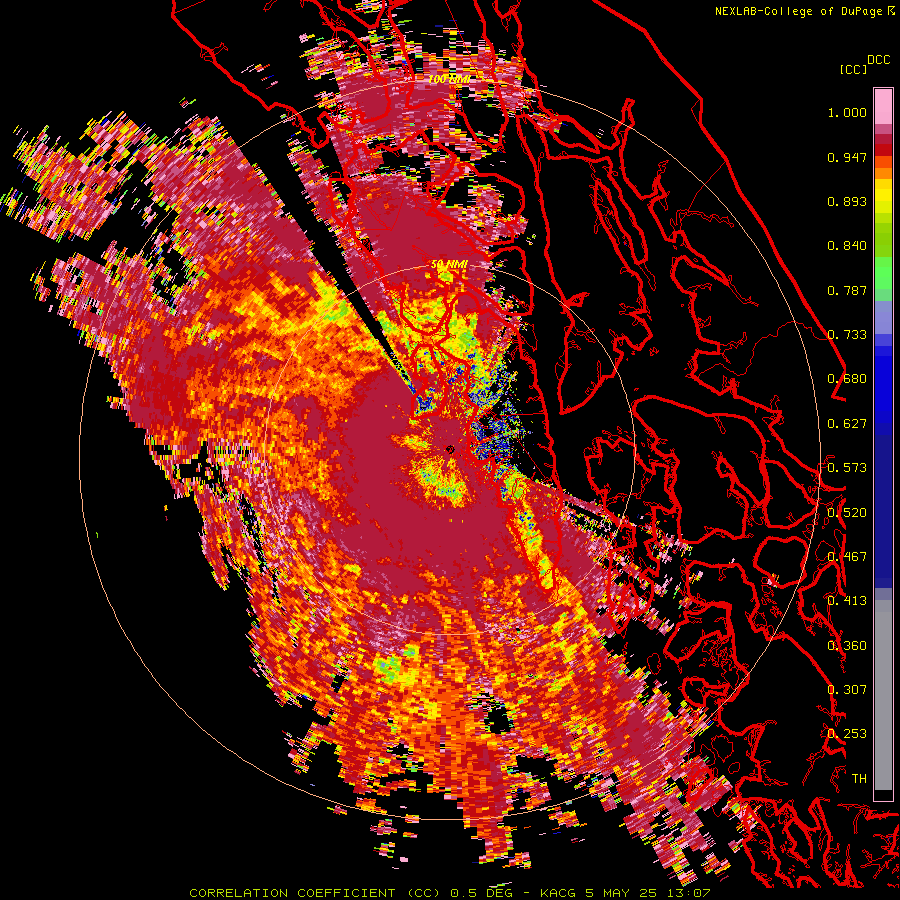Click the 0.840 scale value
The height and width of the screenshot is (900, 900).
pyautogui.click(x=847, y=246)
